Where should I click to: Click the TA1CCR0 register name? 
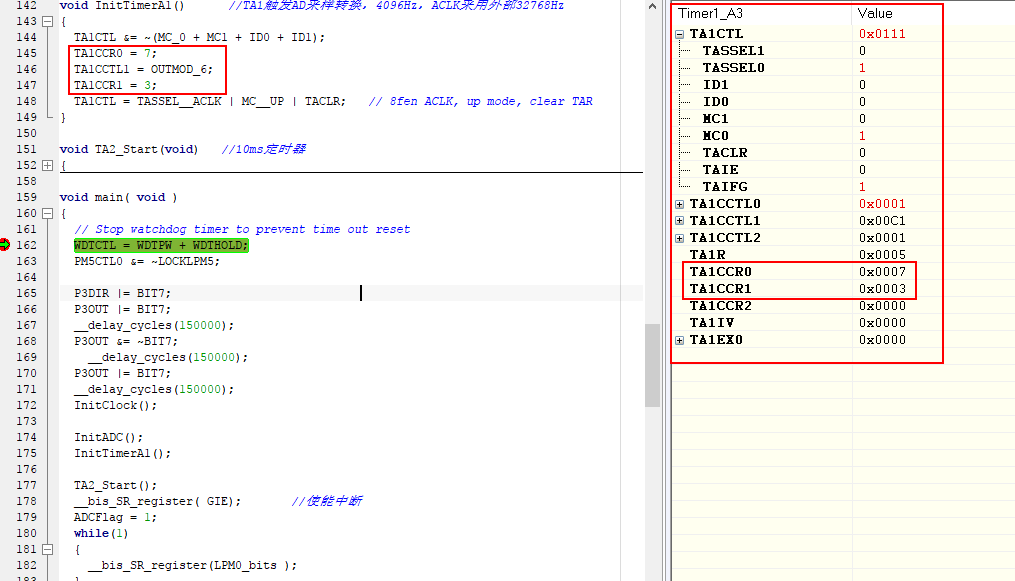(720, 272)
